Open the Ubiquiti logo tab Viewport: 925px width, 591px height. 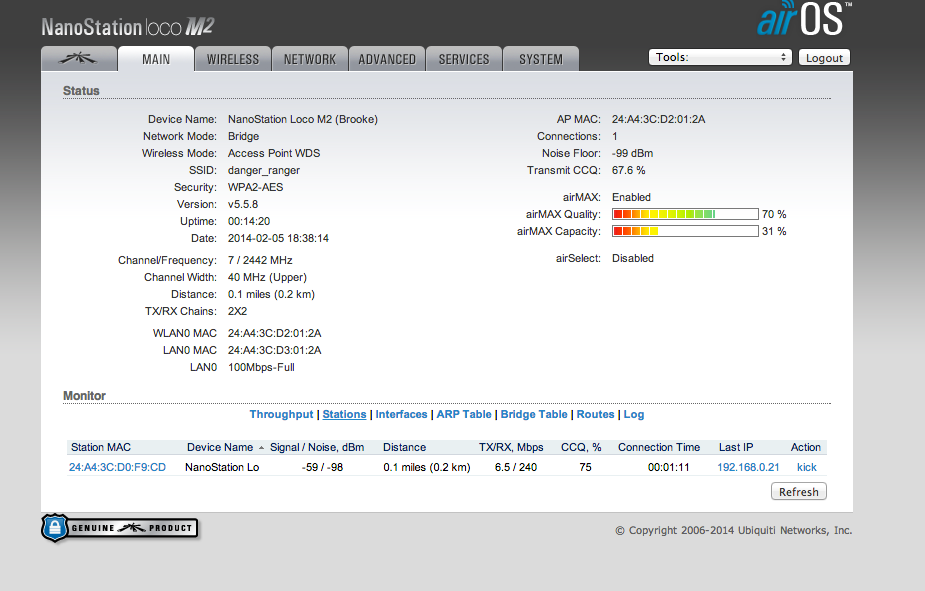tap(78, 59)
